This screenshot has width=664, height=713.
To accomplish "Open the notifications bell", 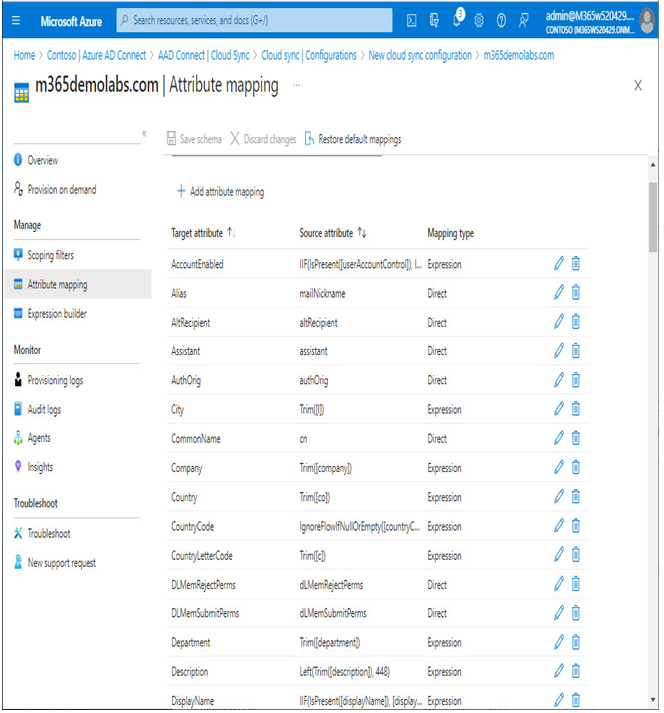I will pos(457,20).
